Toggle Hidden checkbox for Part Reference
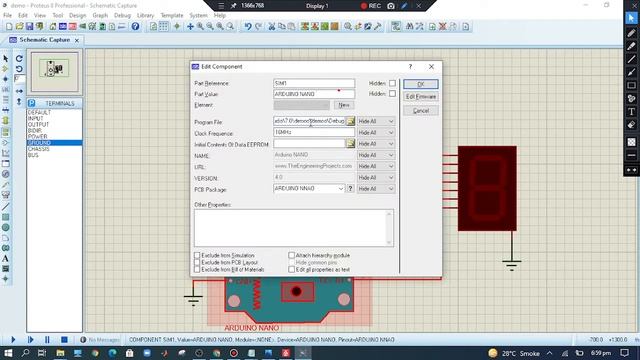 click(392, 83)
